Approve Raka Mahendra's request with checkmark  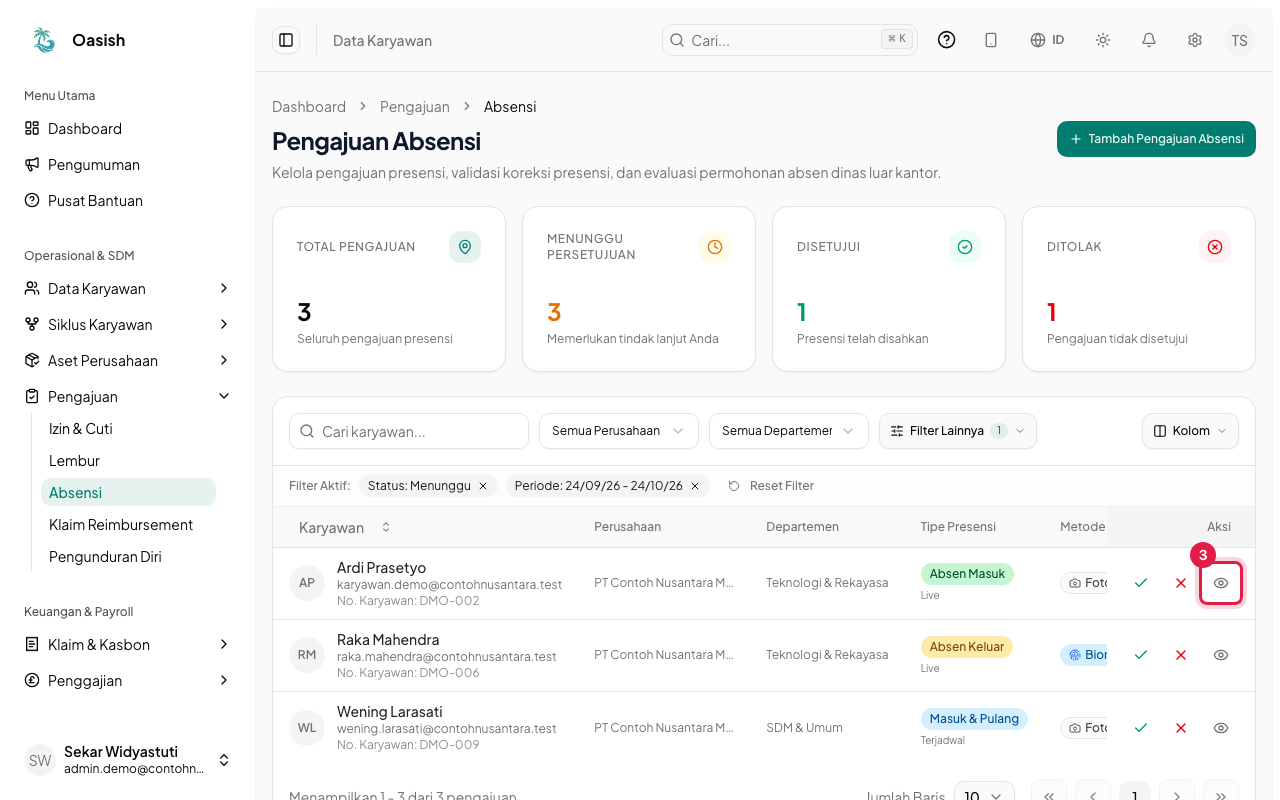(1141, 655)
